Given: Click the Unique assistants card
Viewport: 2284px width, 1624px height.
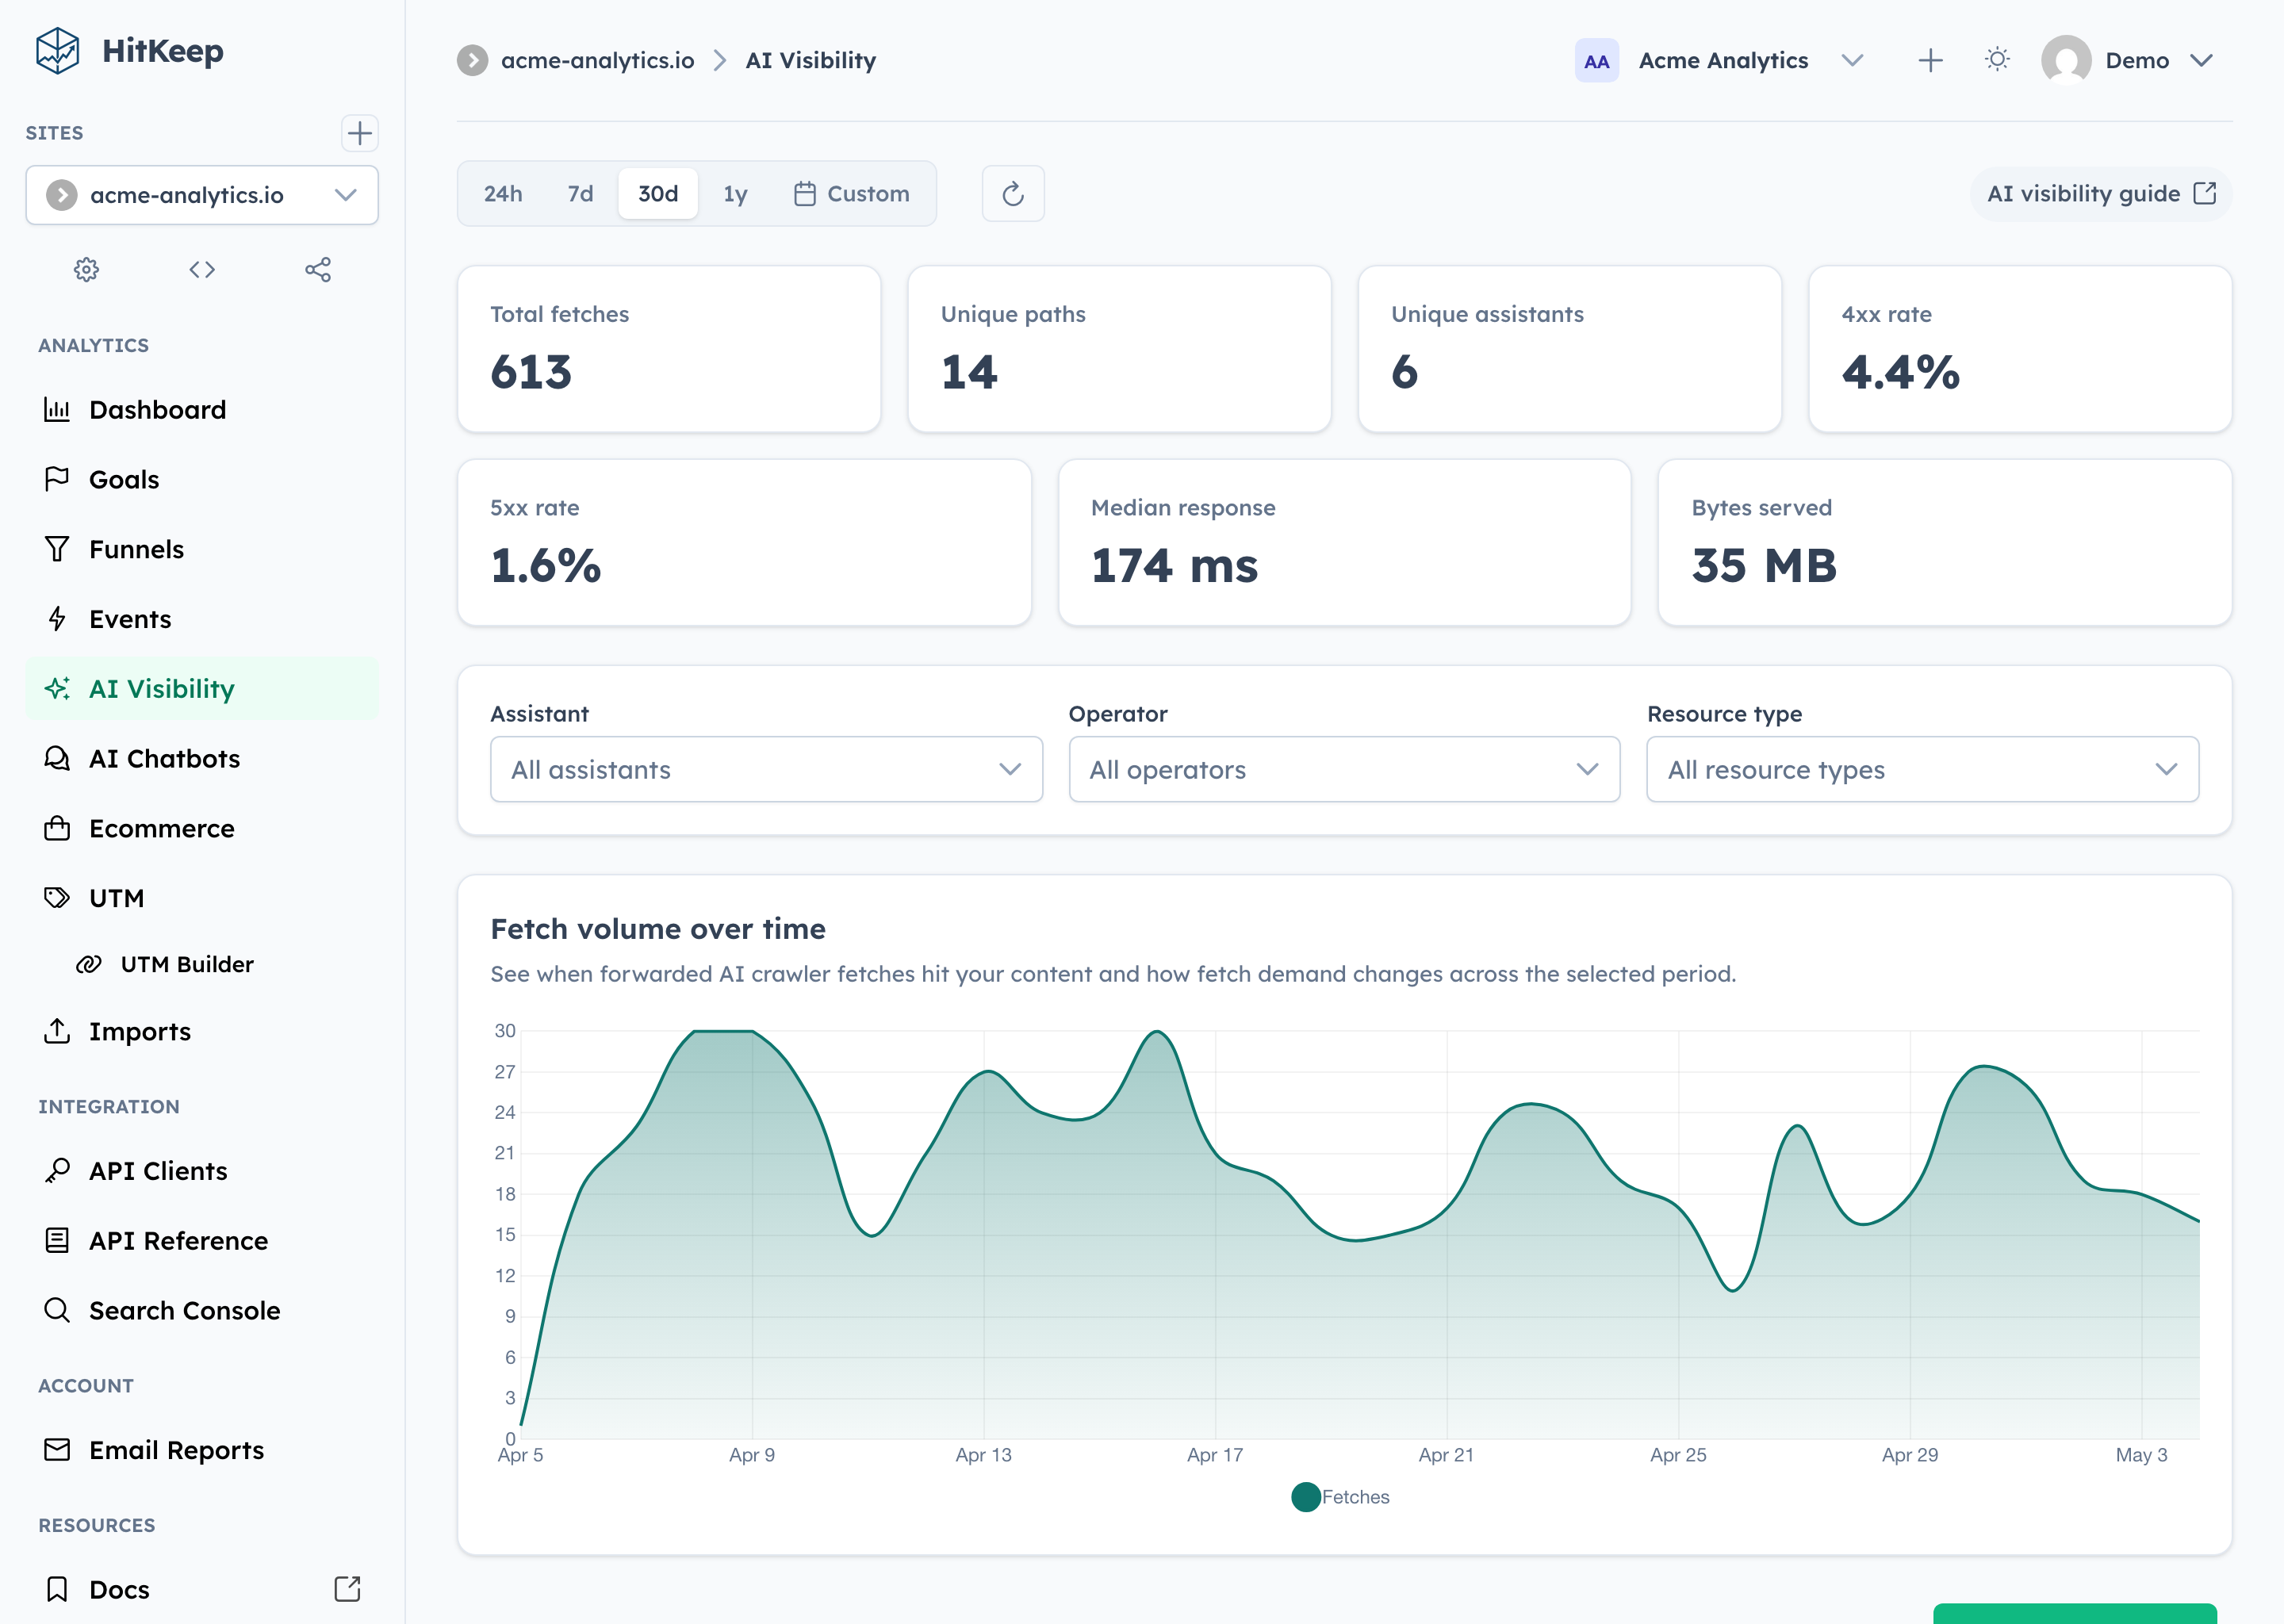Looking at the screenshot, I should pos(1569,349).
